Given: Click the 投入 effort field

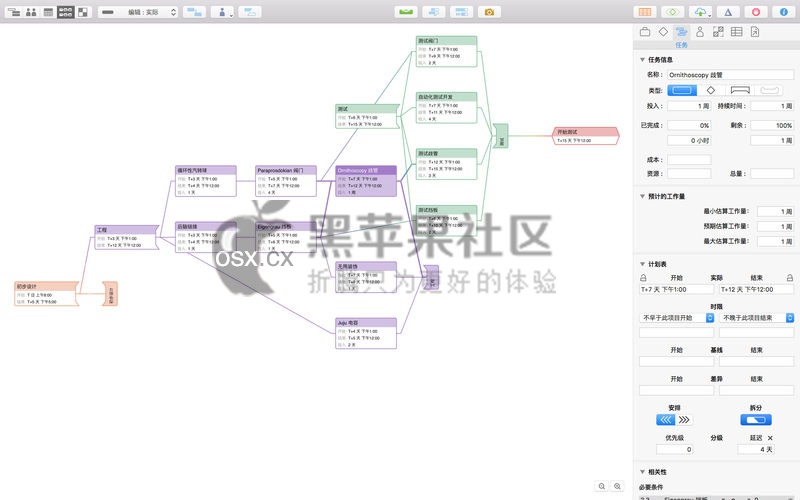Looking at the screenshot, I should (x=689, y=106).
